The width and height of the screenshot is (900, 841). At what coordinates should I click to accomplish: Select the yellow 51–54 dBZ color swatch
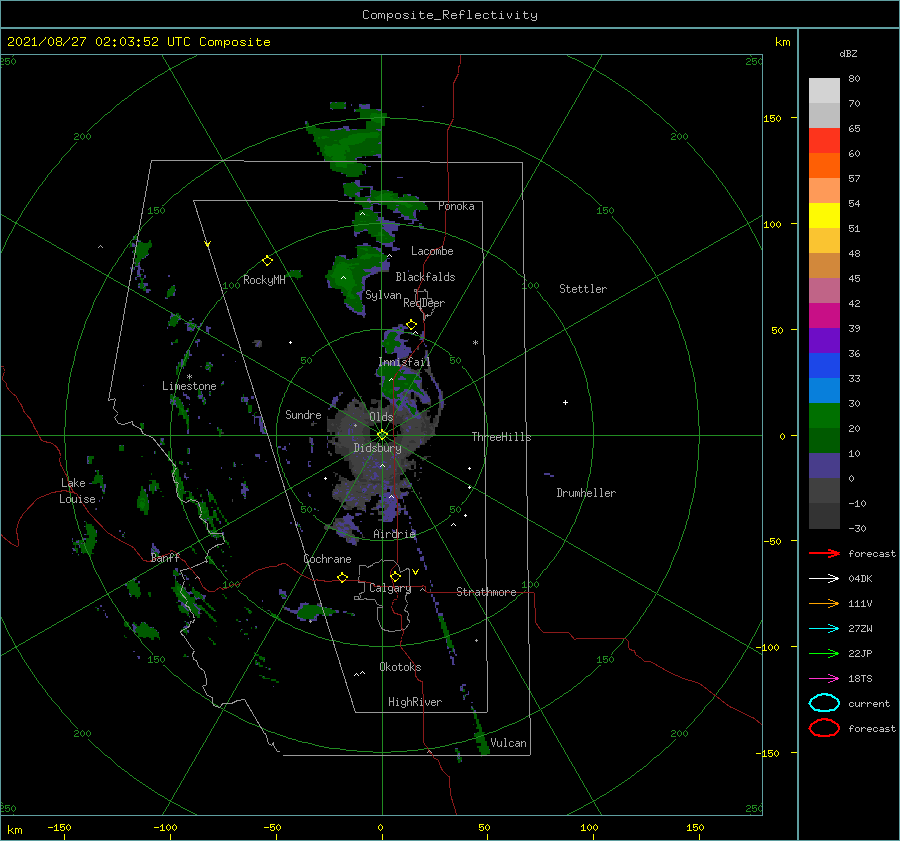tap(824, 216)
